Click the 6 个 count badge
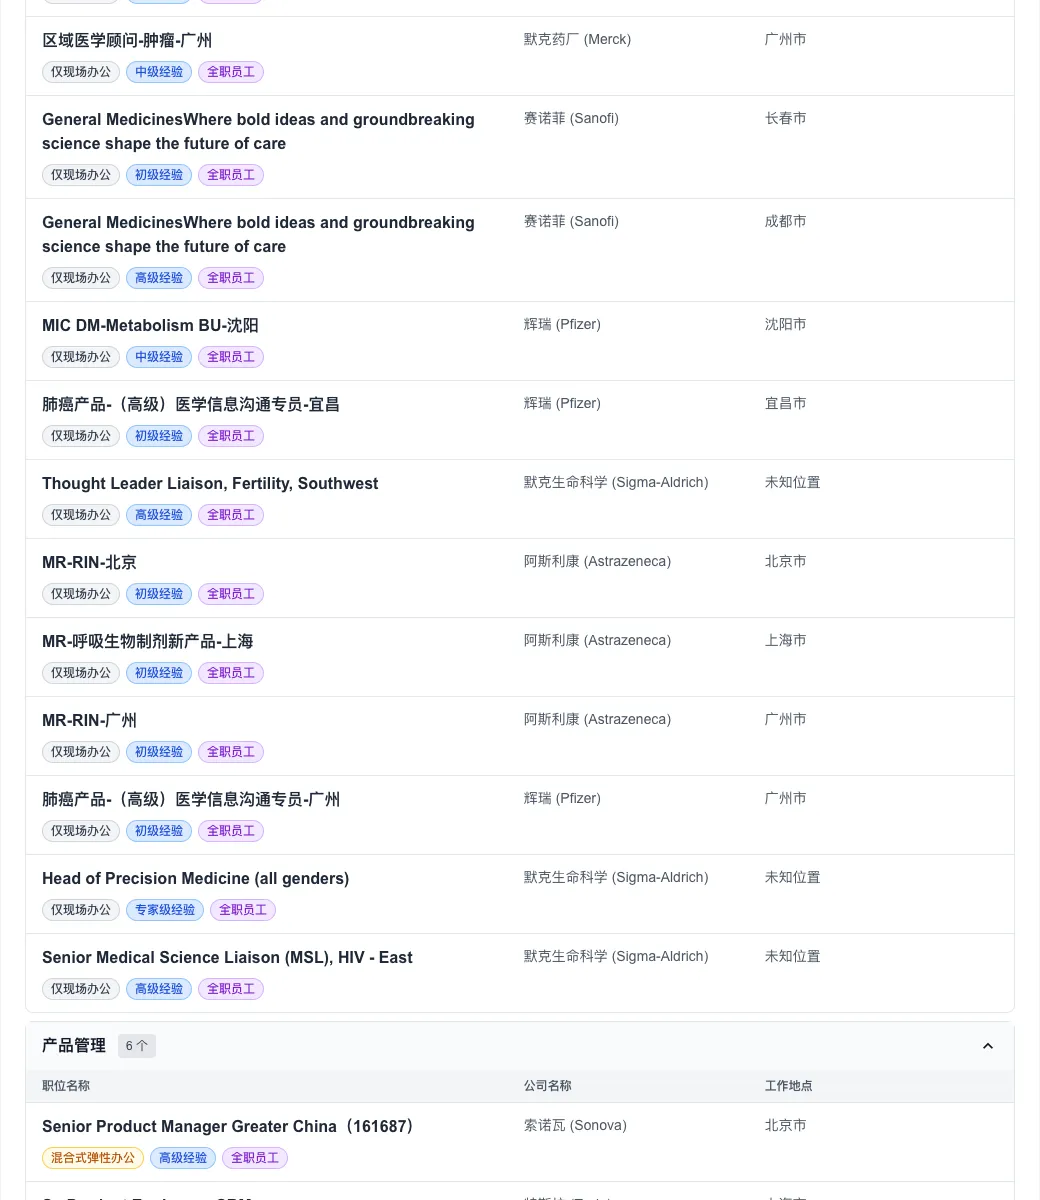The width and height of the screenshot is (1040, 1200). coord(137,1046)
